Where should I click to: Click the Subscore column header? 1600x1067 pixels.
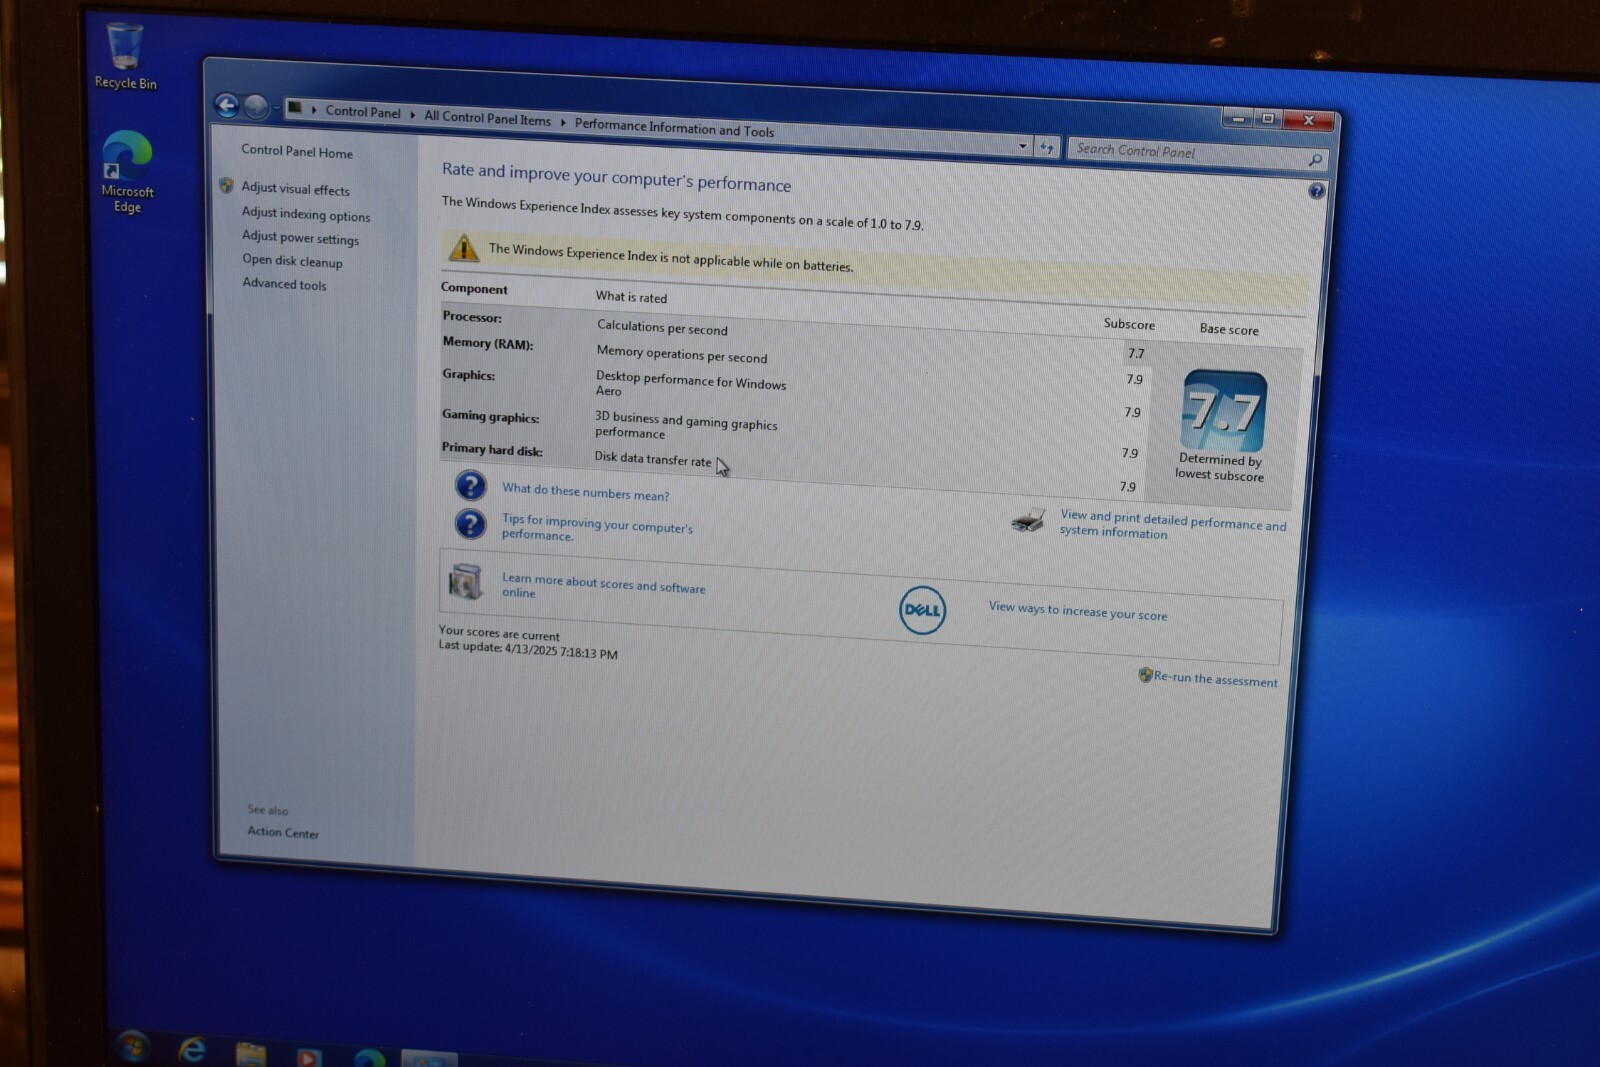pyautogui.click(x=1129, y=324)
